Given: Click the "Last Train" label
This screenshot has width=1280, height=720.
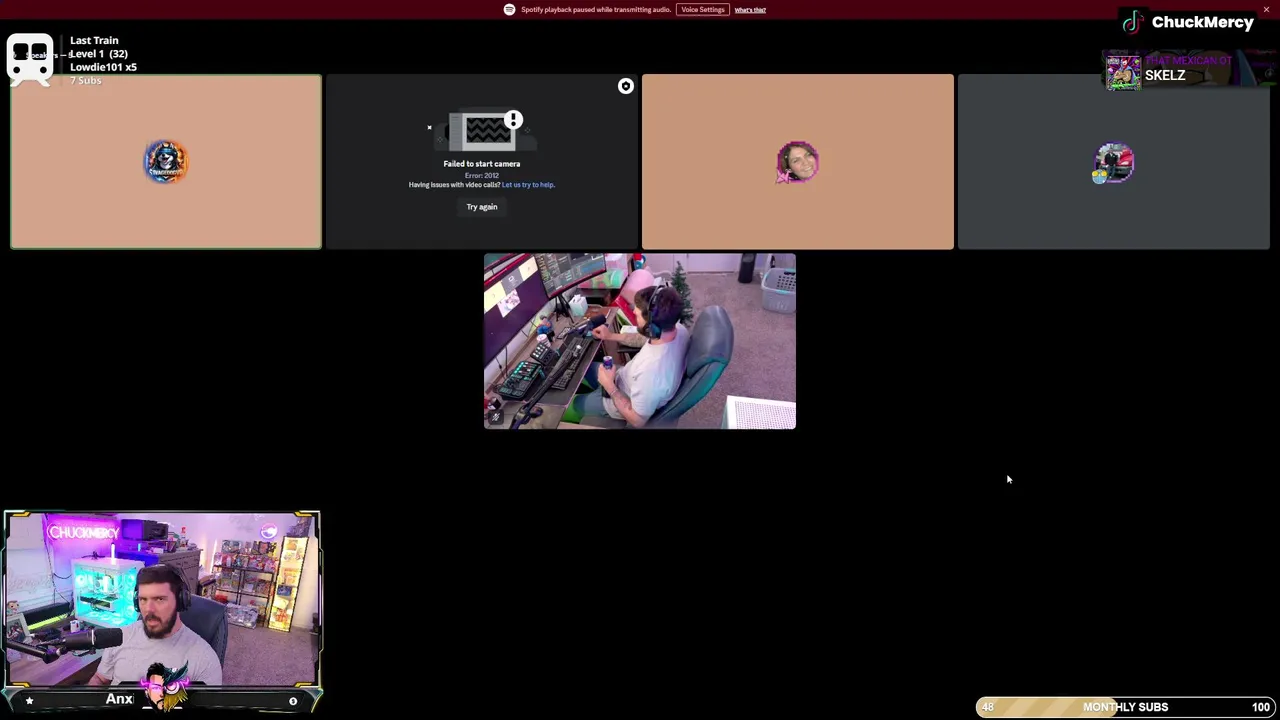Looking at the screenshot, I should coord(94,41).
